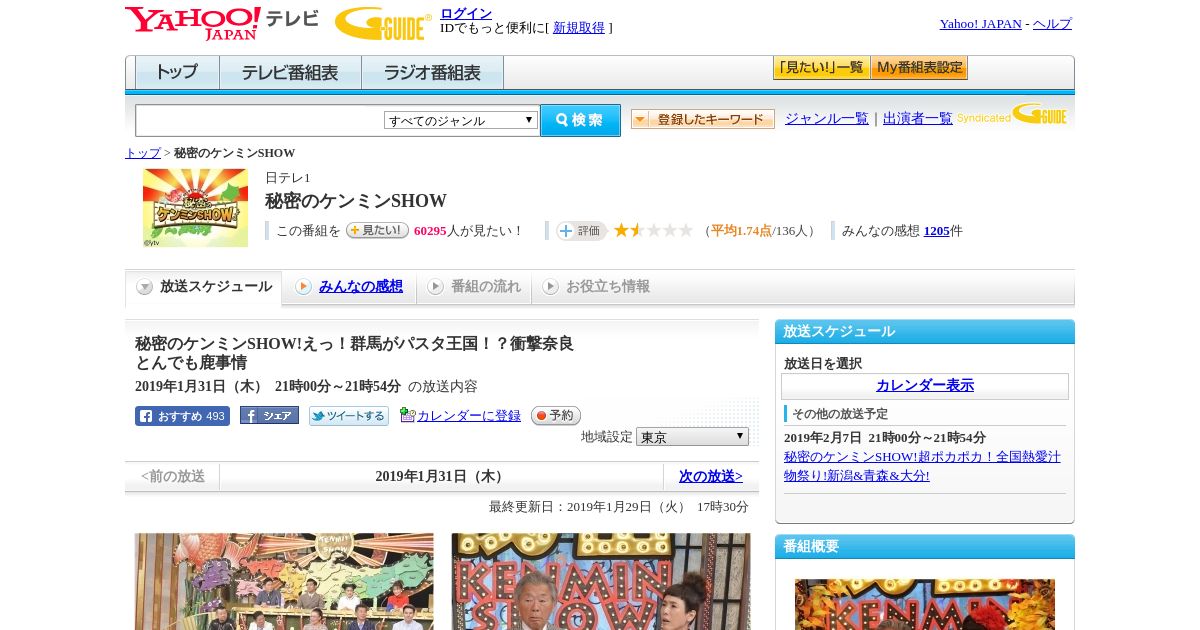Expand the 地域設定 東京 dropdown
This screenshot has width=1200, height=630.
point(692,437)
